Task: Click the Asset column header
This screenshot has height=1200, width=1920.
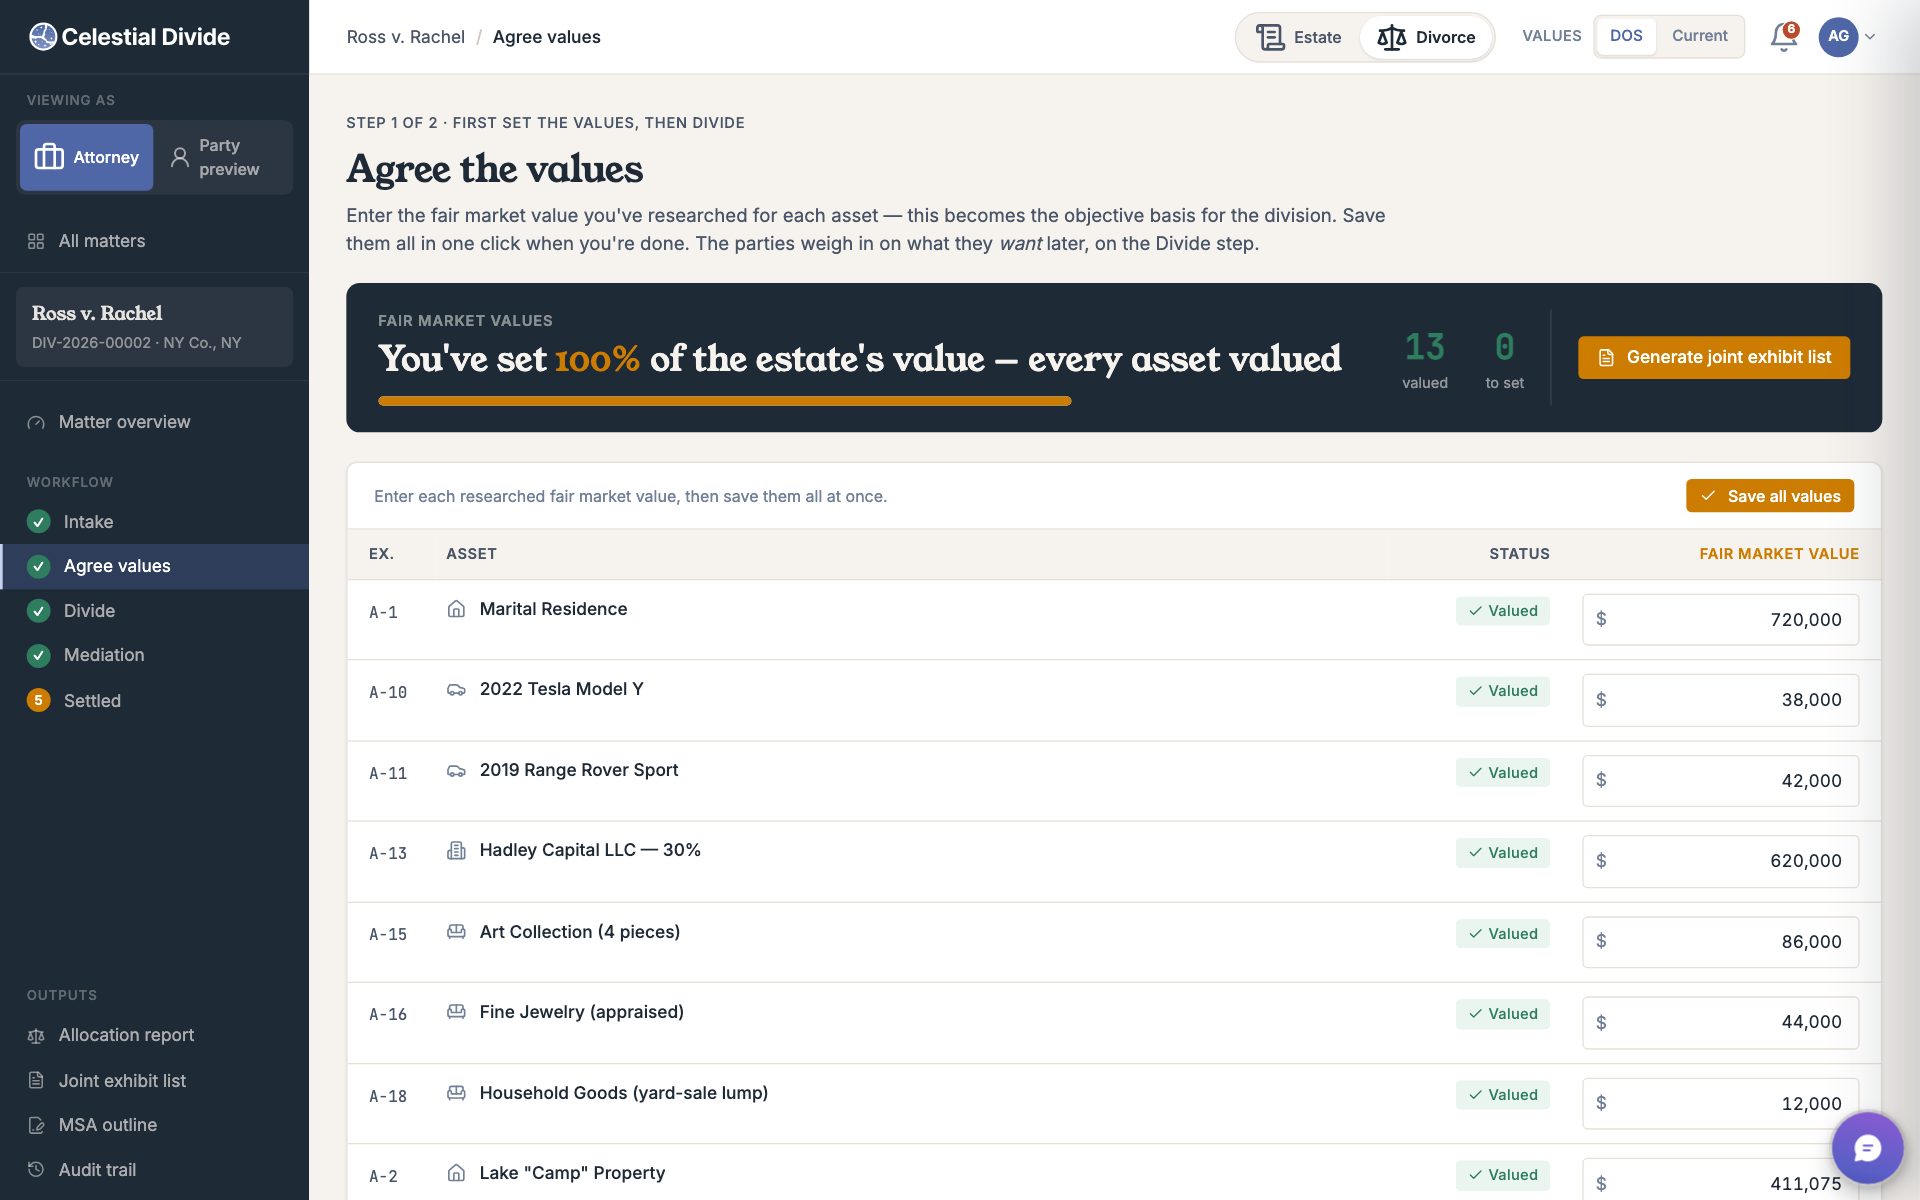Action: coord(471,554)
